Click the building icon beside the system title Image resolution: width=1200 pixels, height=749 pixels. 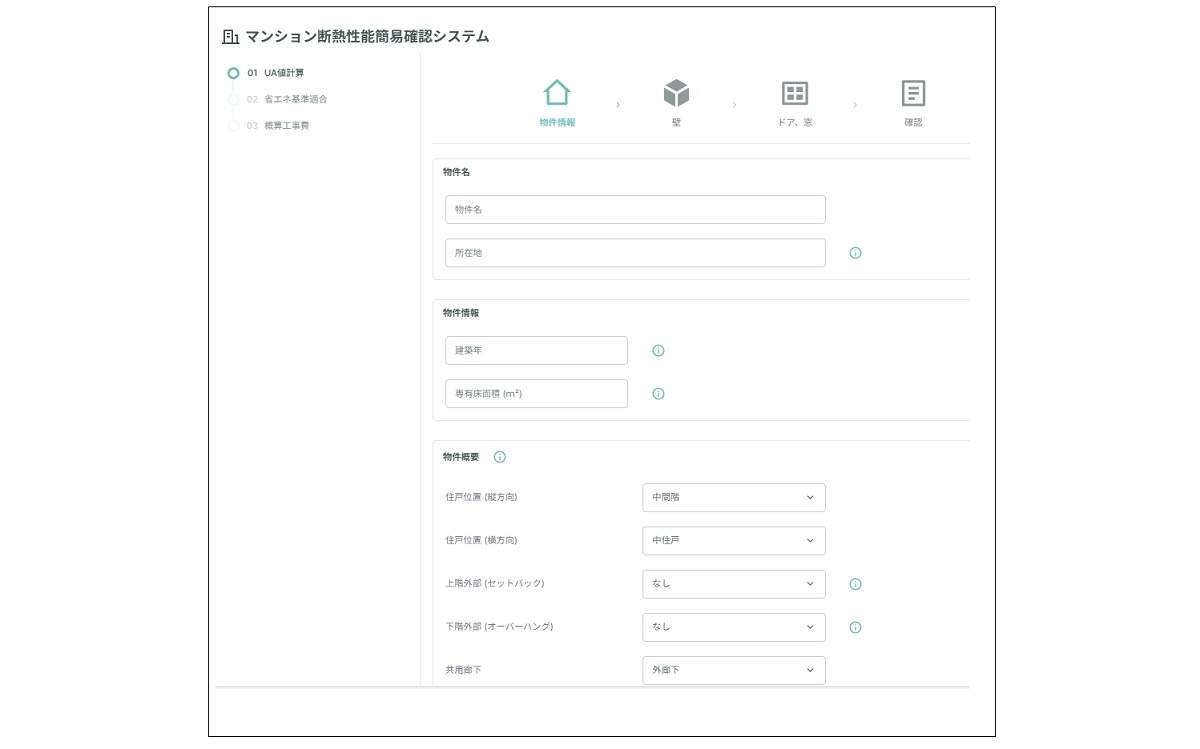(x=231, y=37)
